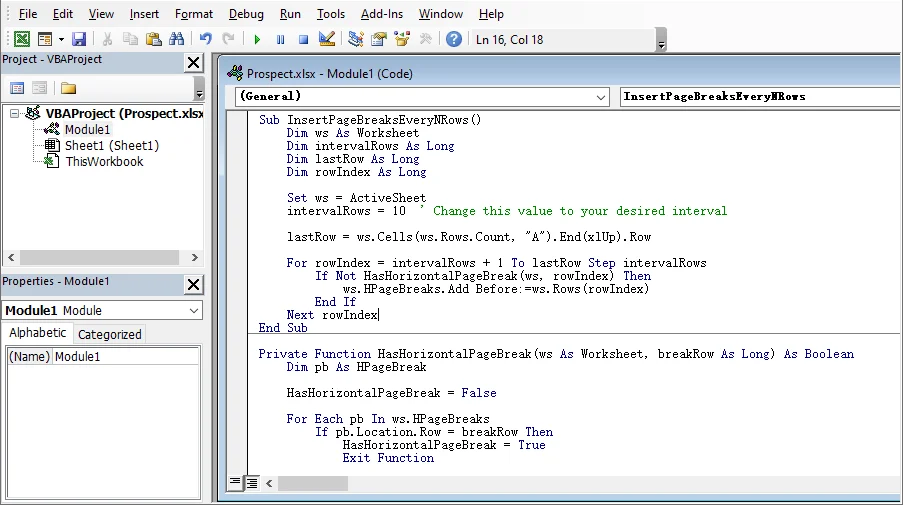Viewport: 903px width, 505px height.
Task: Click the View Code icon in Project panel
Action: pos(17,88)
